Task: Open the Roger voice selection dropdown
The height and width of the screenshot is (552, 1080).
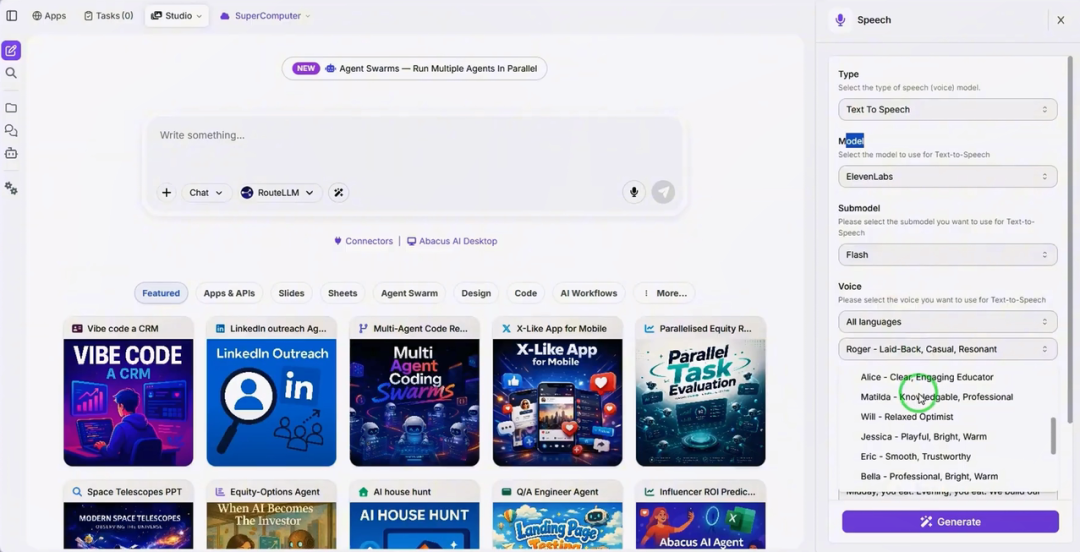Action: point(947,349)
